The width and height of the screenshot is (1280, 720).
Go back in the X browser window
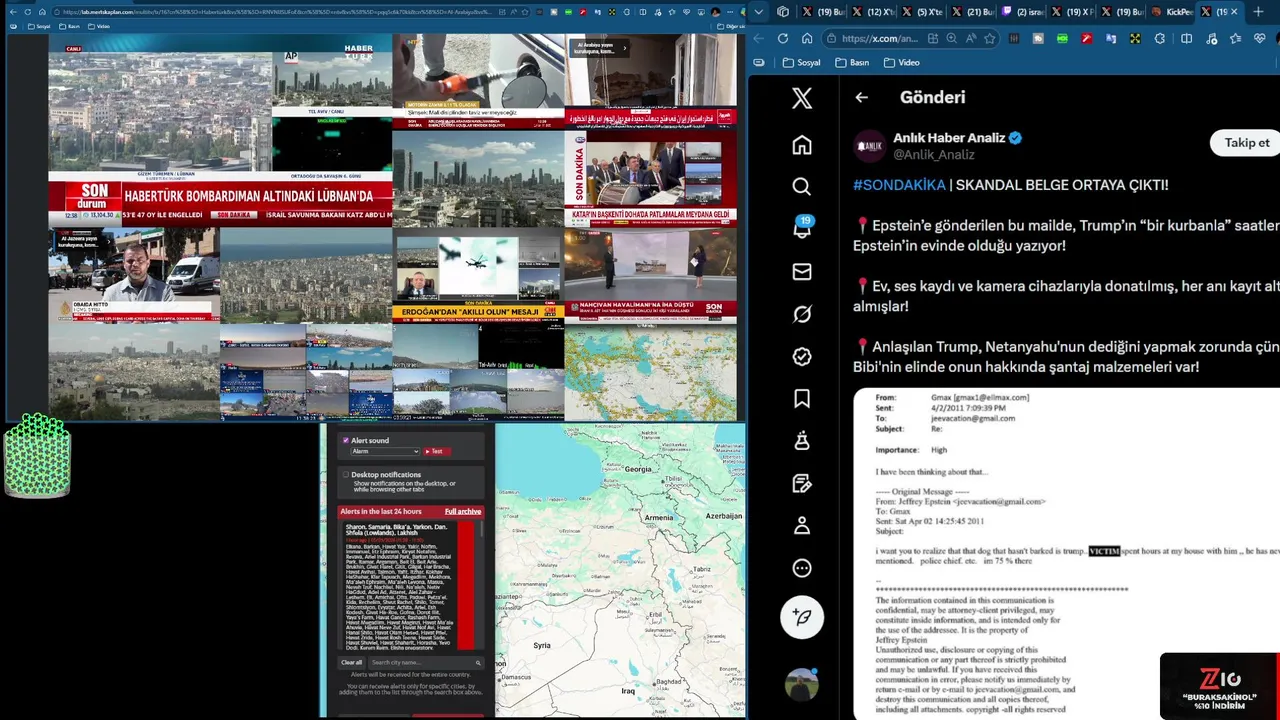coord(758,38)
